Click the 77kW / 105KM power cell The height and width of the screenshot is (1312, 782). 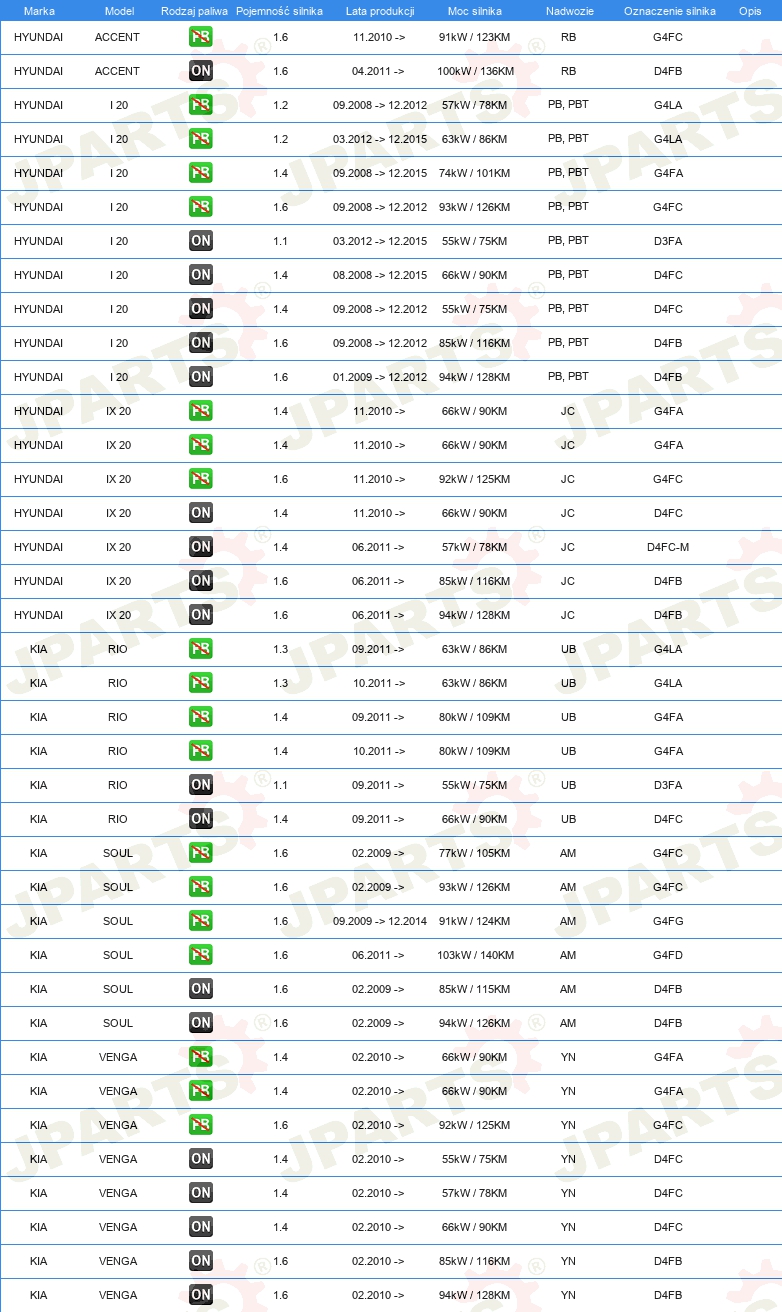pyautogui.click(x=475, y=853)
